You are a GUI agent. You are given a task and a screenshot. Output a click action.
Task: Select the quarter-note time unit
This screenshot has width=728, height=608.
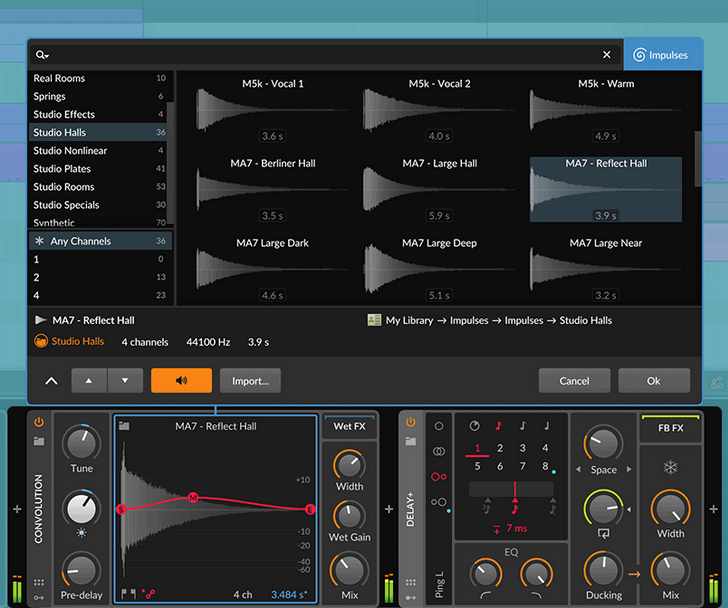point(547,426)
